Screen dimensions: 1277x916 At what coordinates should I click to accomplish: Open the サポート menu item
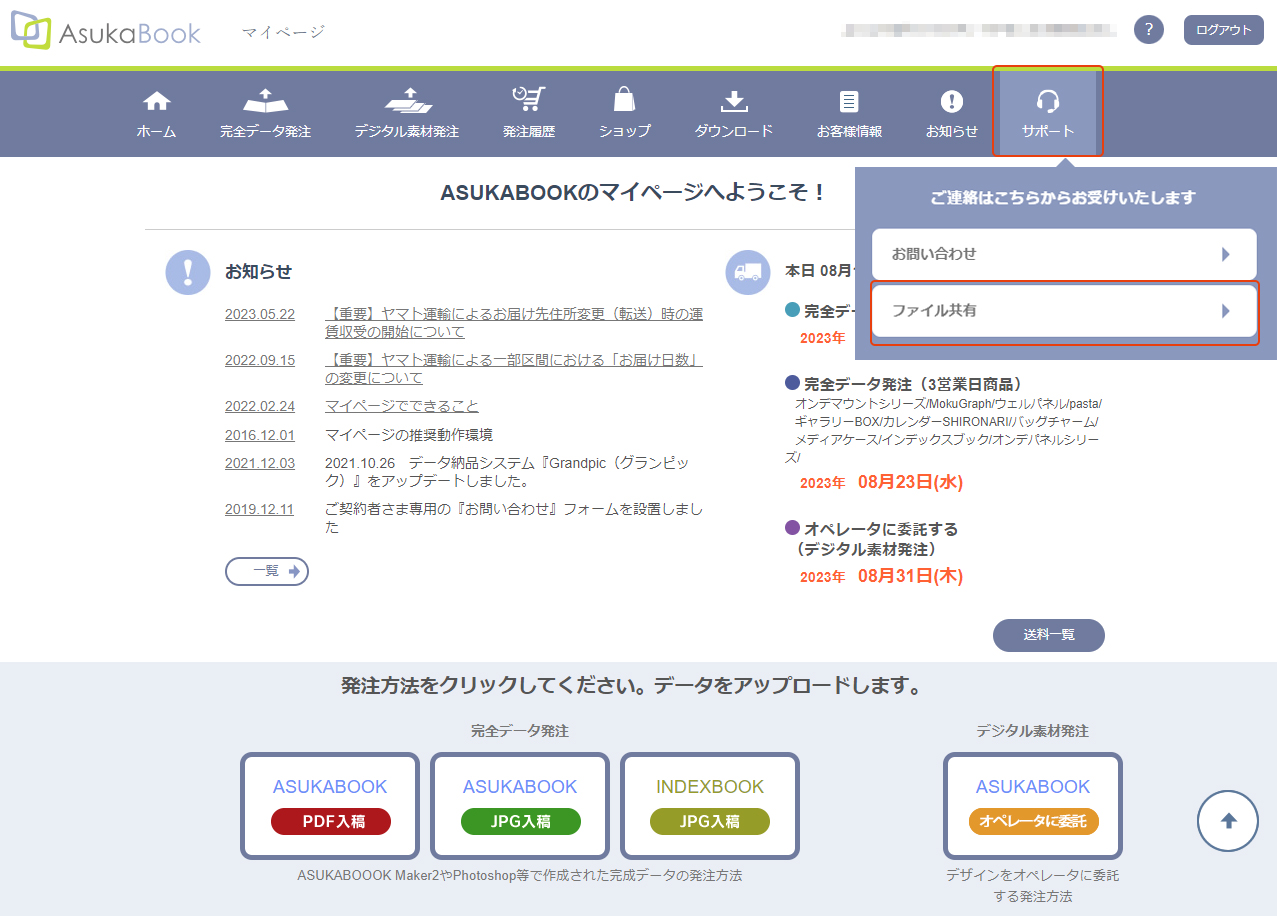pyautogui.click(x=1047, y=110)
